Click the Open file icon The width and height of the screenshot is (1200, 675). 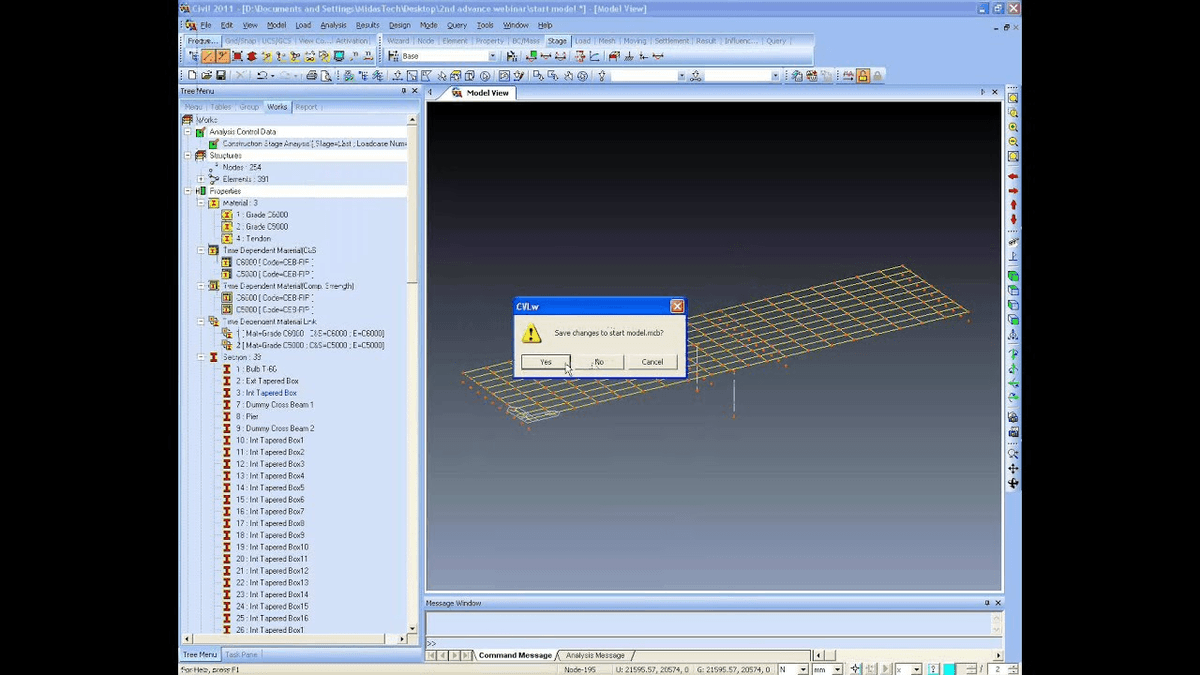pos(206,75)
